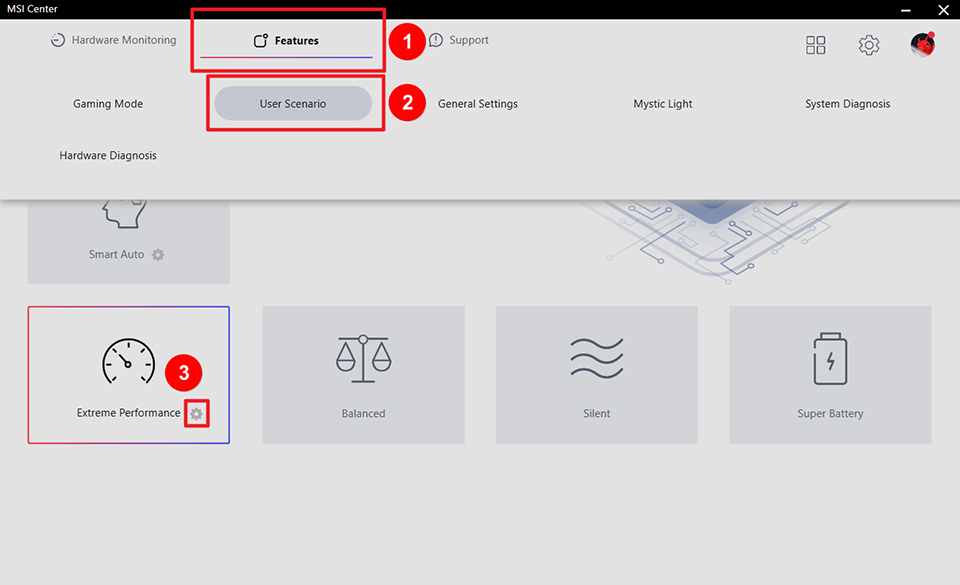Select User Scenario feature button
The width and height of the screenshot is (960, 585).
(x=293, y=104)
